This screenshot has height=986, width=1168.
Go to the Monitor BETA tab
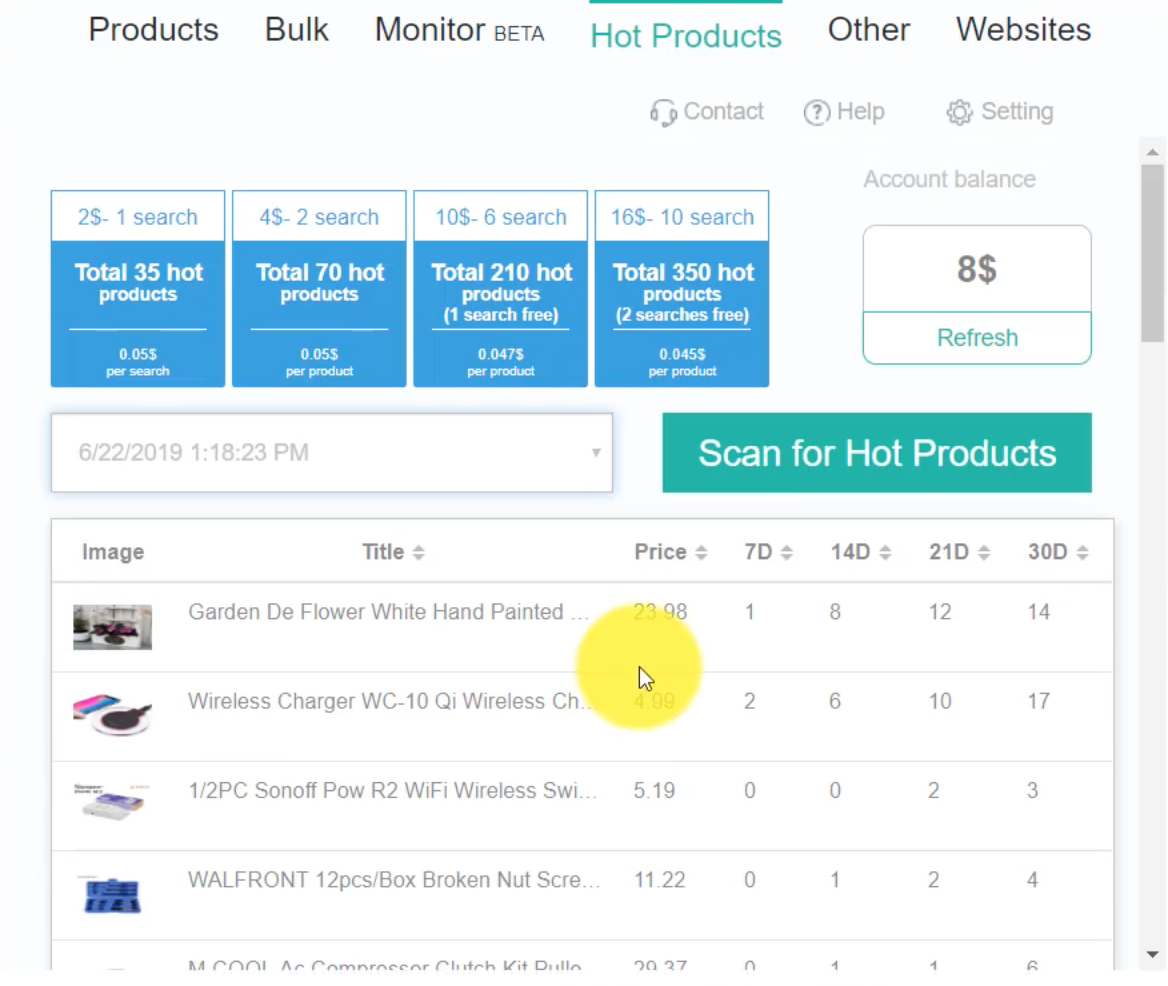click(x=459, y=30)
